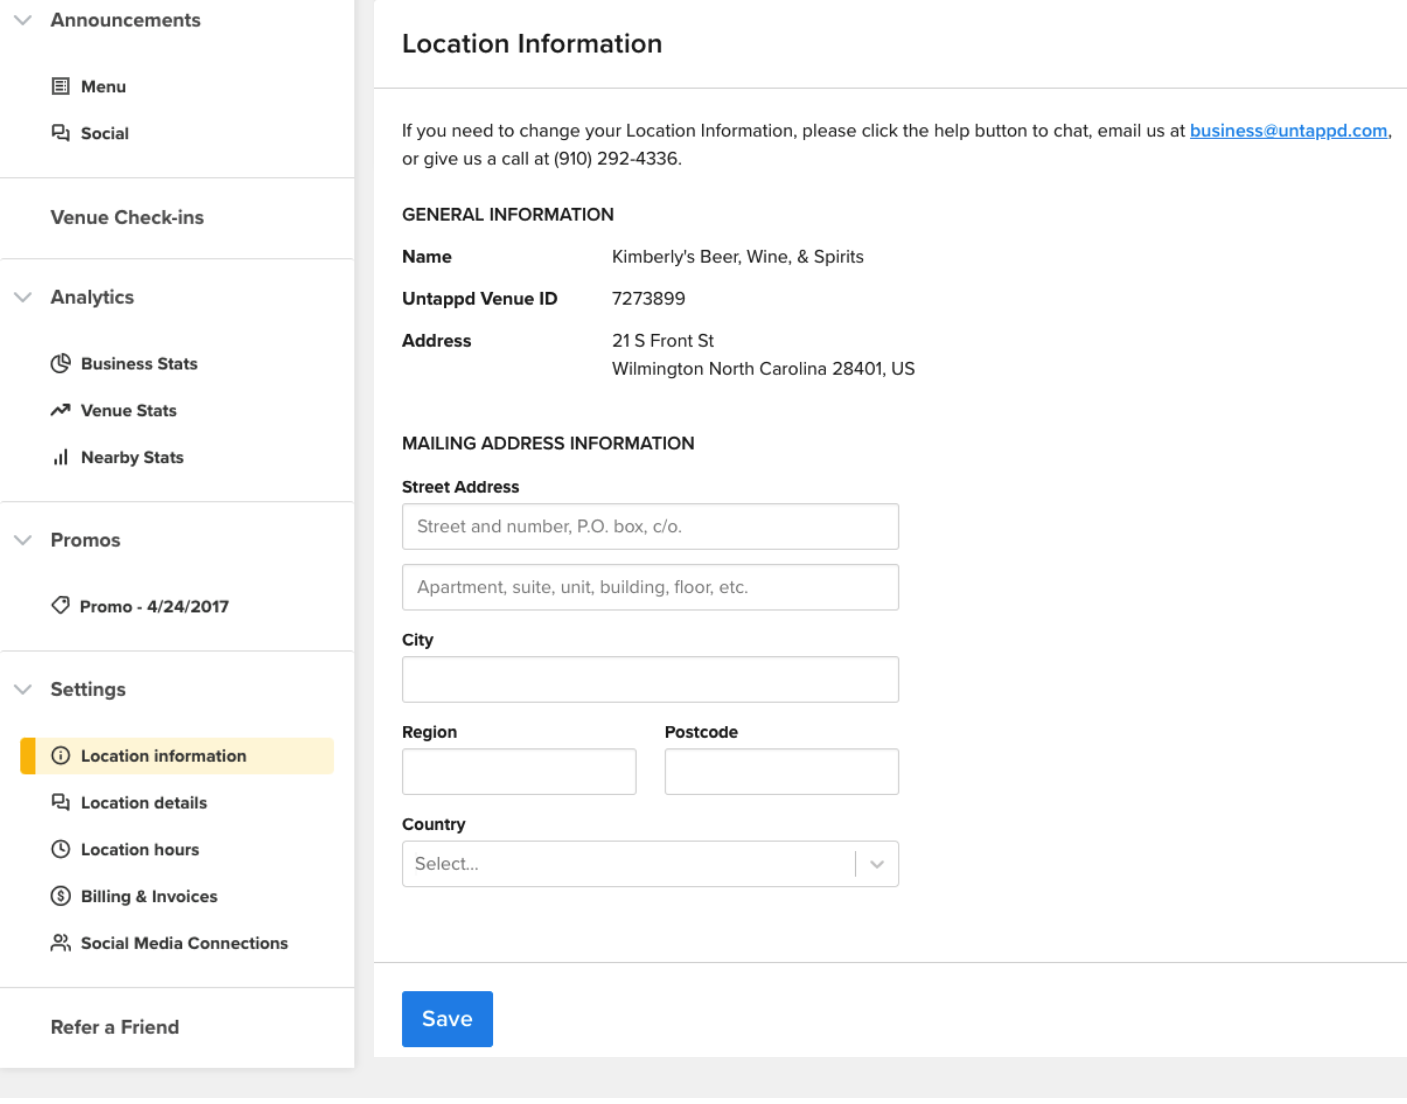
Task: Open Refer a Friend
Action: pos(115,1027)
